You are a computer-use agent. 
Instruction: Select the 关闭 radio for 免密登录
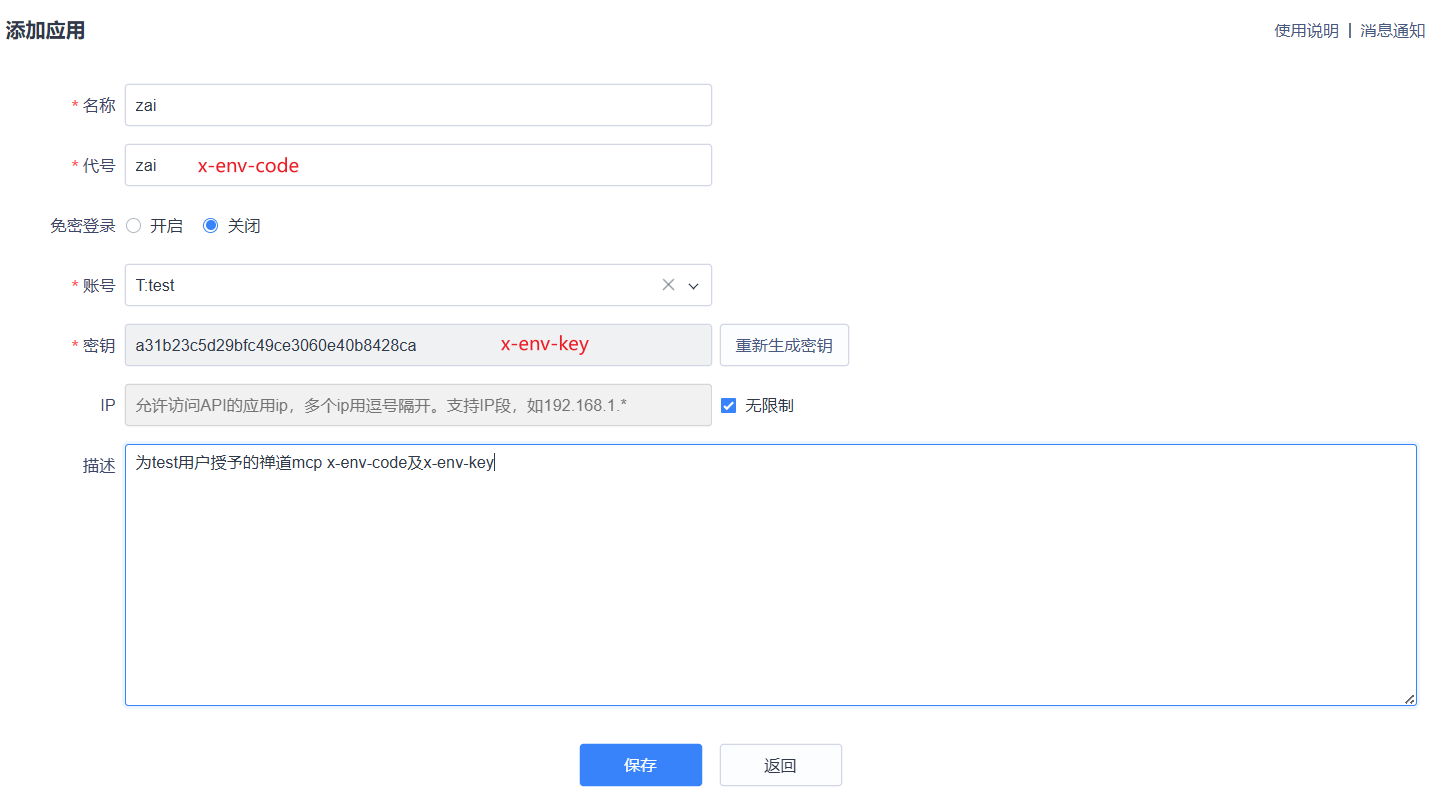(211, 226)
